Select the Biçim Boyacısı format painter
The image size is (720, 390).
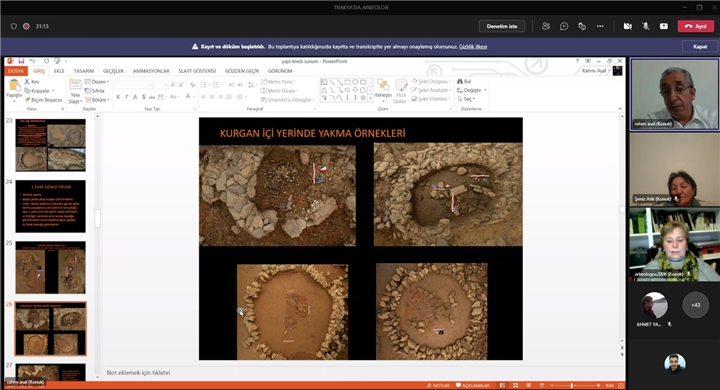(44, 100)
